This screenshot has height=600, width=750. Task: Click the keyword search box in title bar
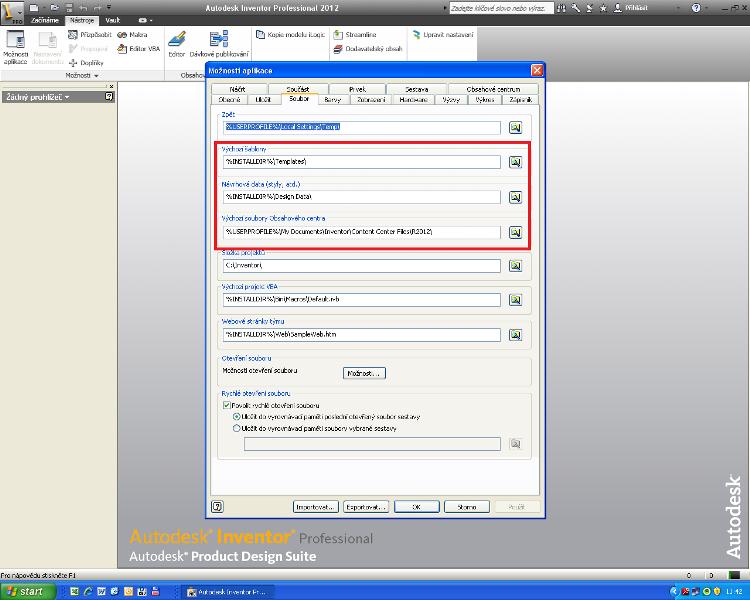(x=501, y=8)
